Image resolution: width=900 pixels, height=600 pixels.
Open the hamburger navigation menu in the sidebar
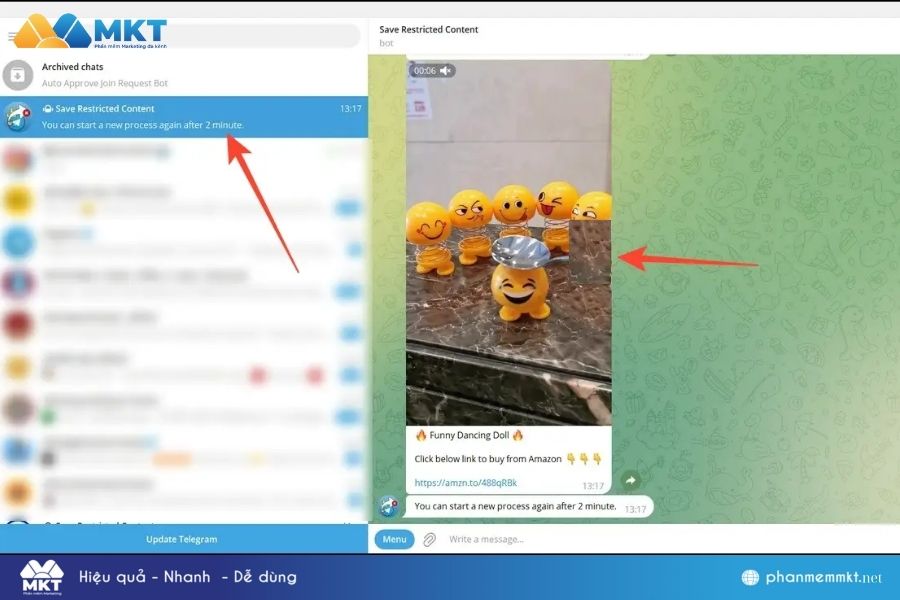click(13, 34)
